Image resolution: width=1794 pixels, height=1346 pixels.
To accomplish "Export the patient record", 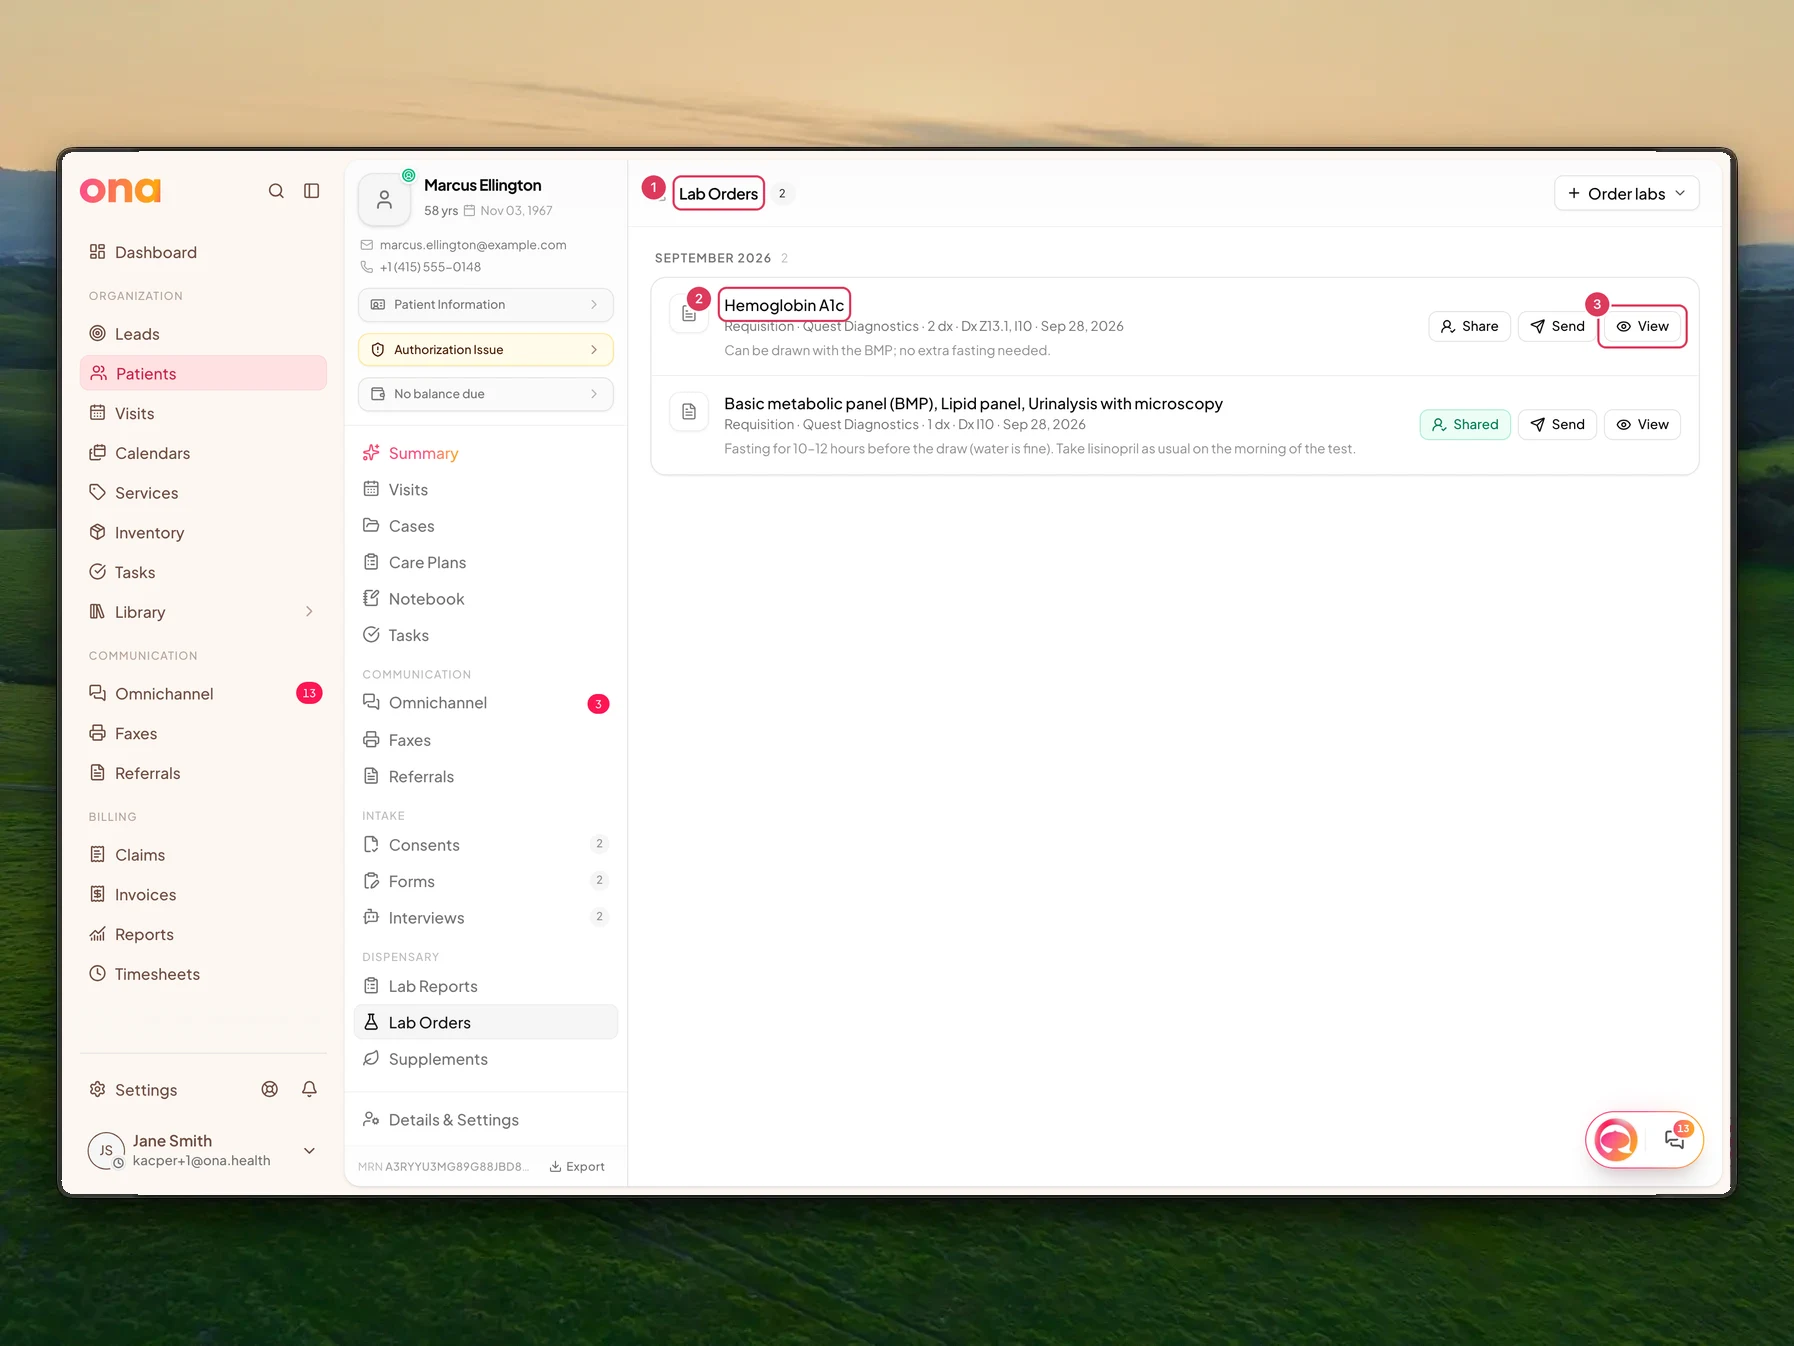I will point(577,1167).
